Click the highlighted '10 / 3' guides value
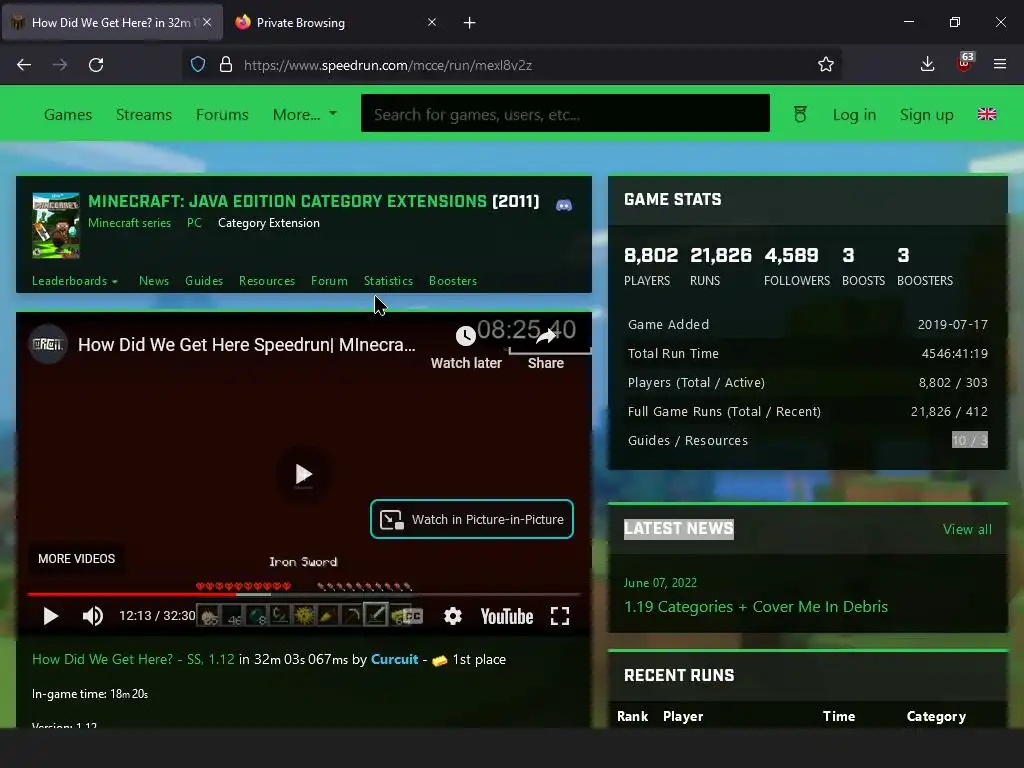The width and height of the screenshot is (1024, 768). (970, 440)
